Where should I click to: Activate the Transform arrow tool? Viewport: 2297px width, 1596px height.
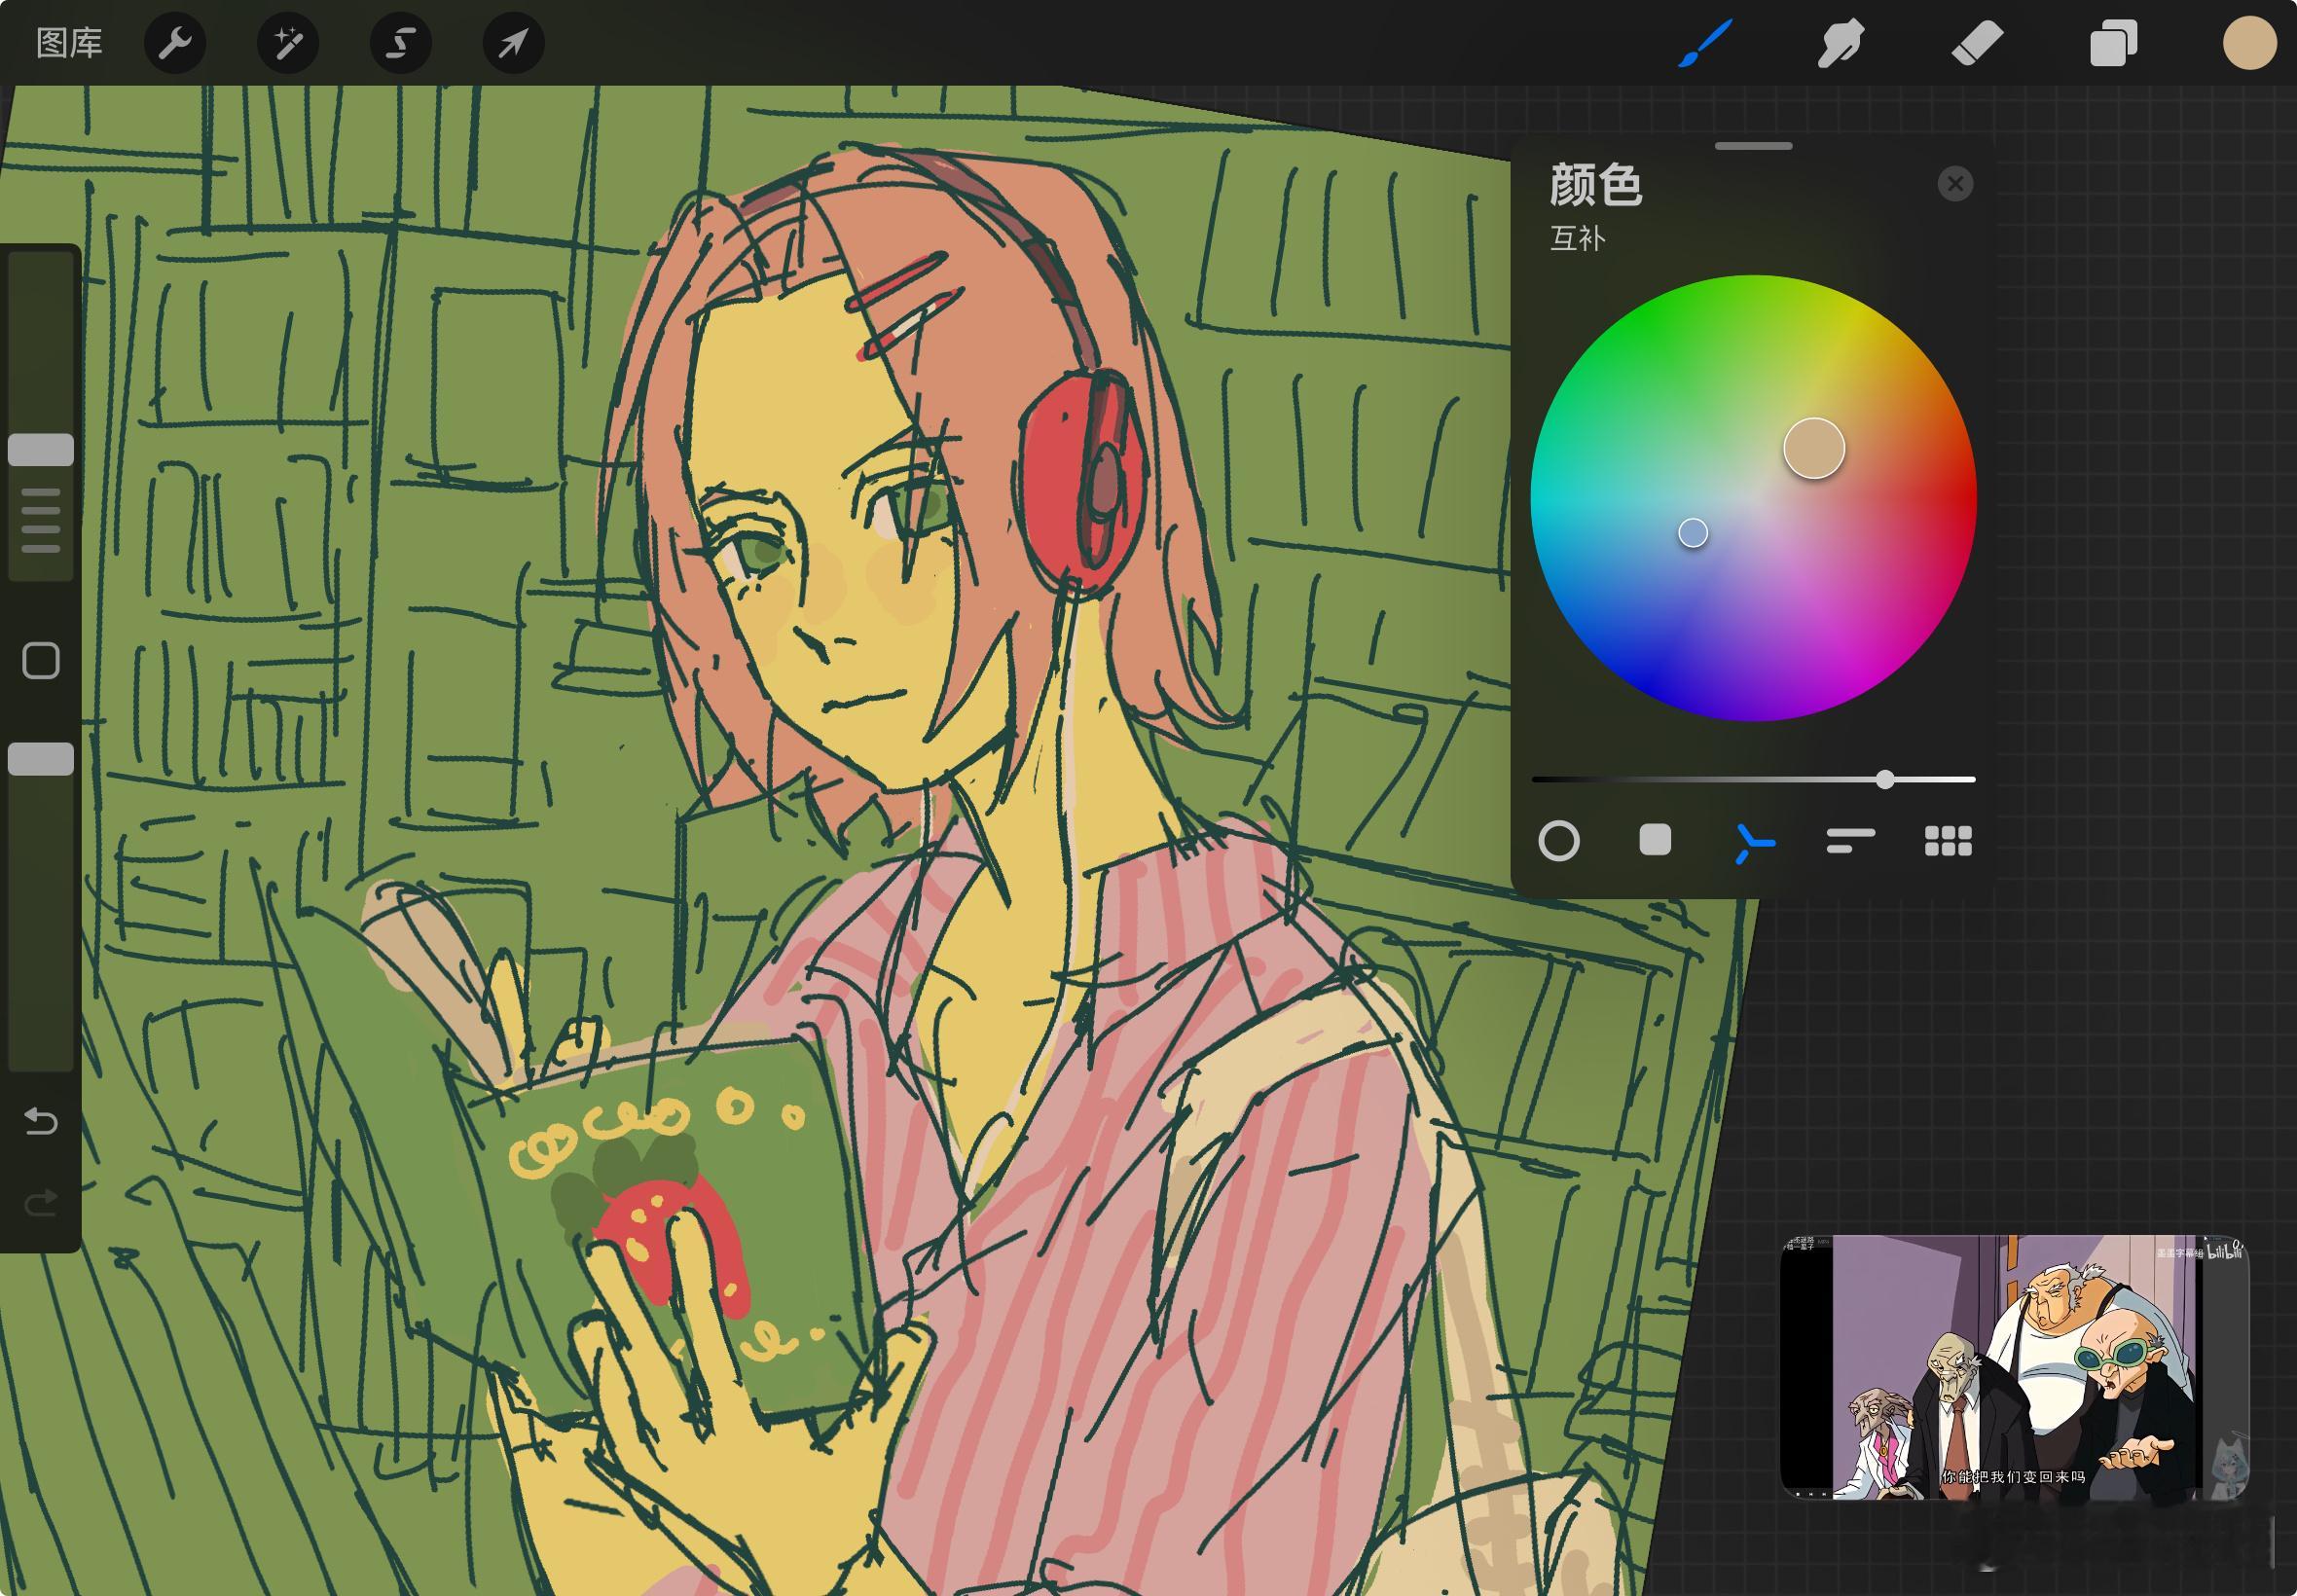tap(514, 43)
